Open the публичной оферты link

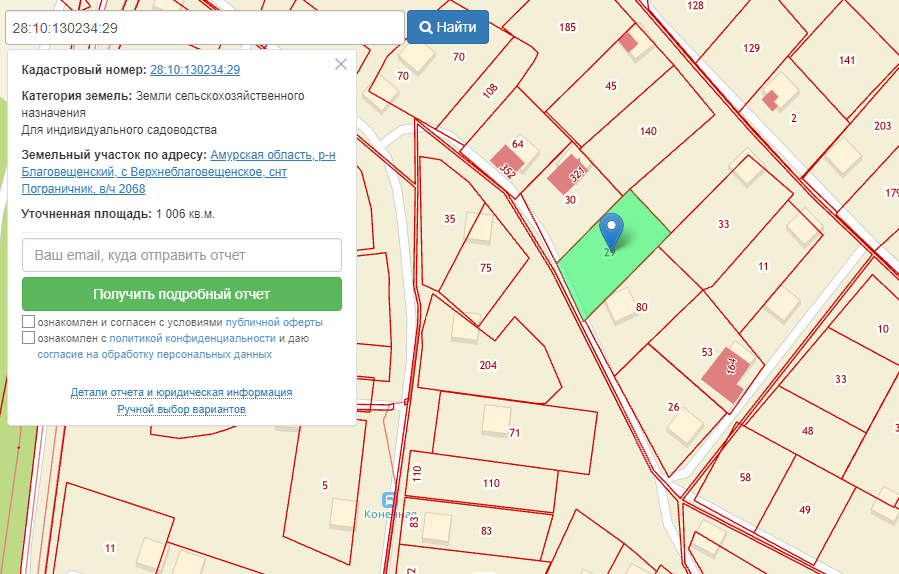pyautogui.click(x=274, y=323)
